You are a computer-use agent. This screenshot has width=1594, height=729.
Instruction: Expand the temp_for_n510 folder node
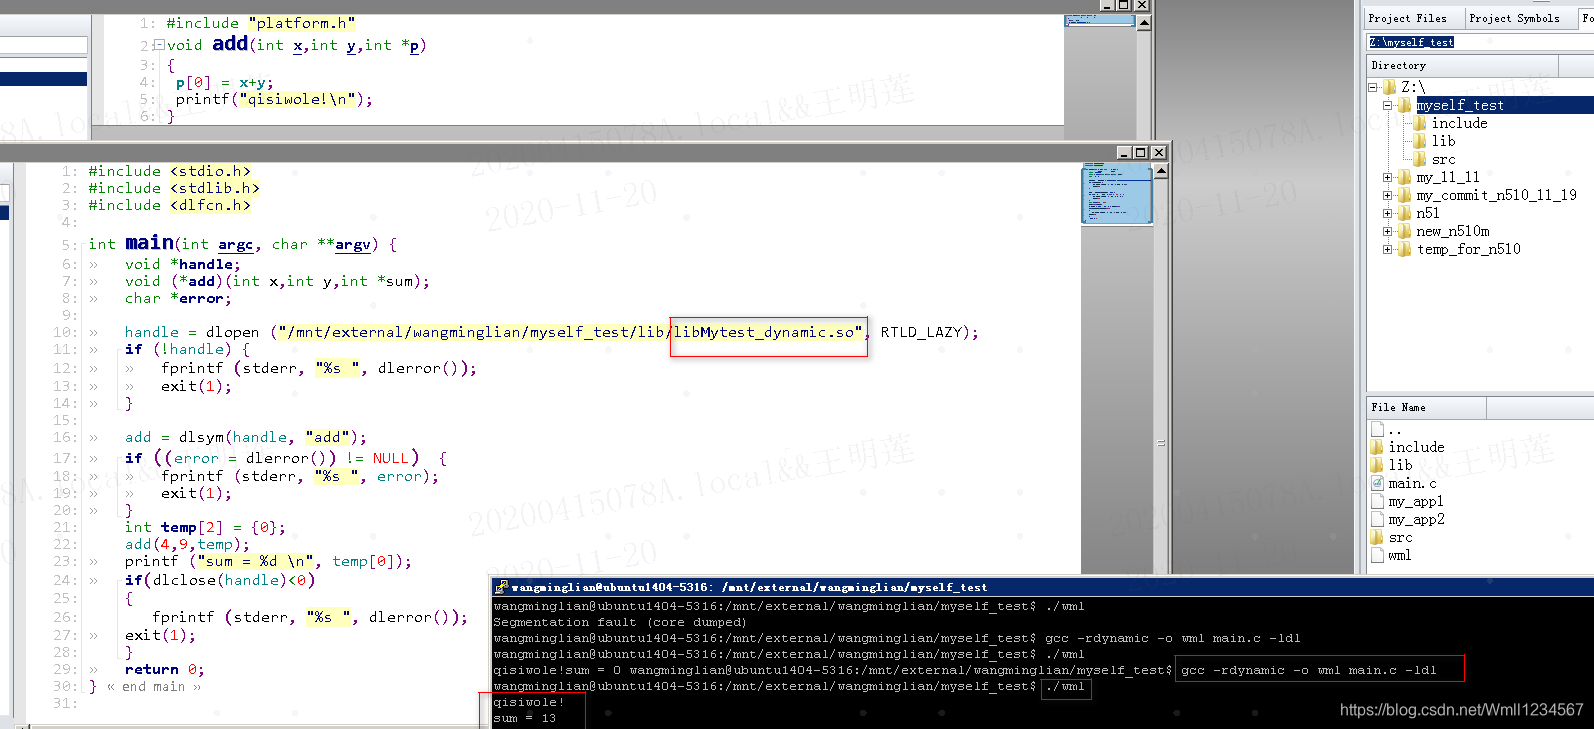[1387, 249]
